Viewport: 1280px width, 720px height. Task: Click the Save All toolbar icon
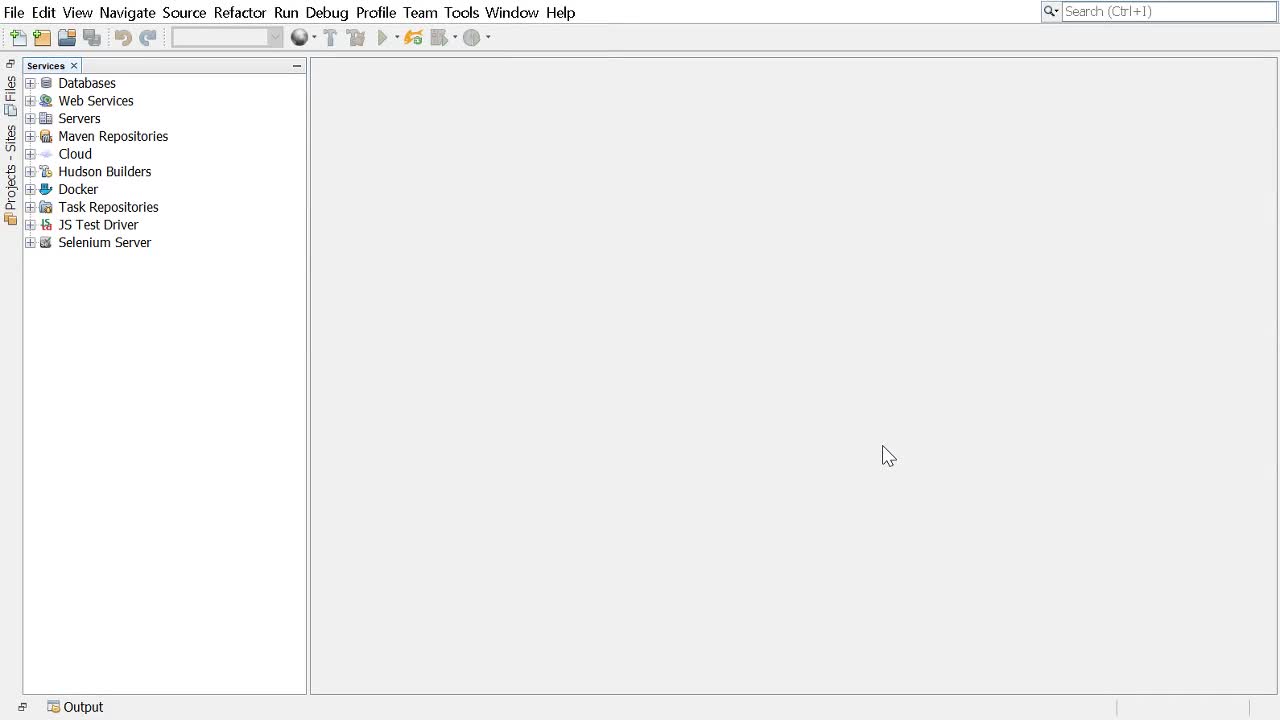coord(92,37)
